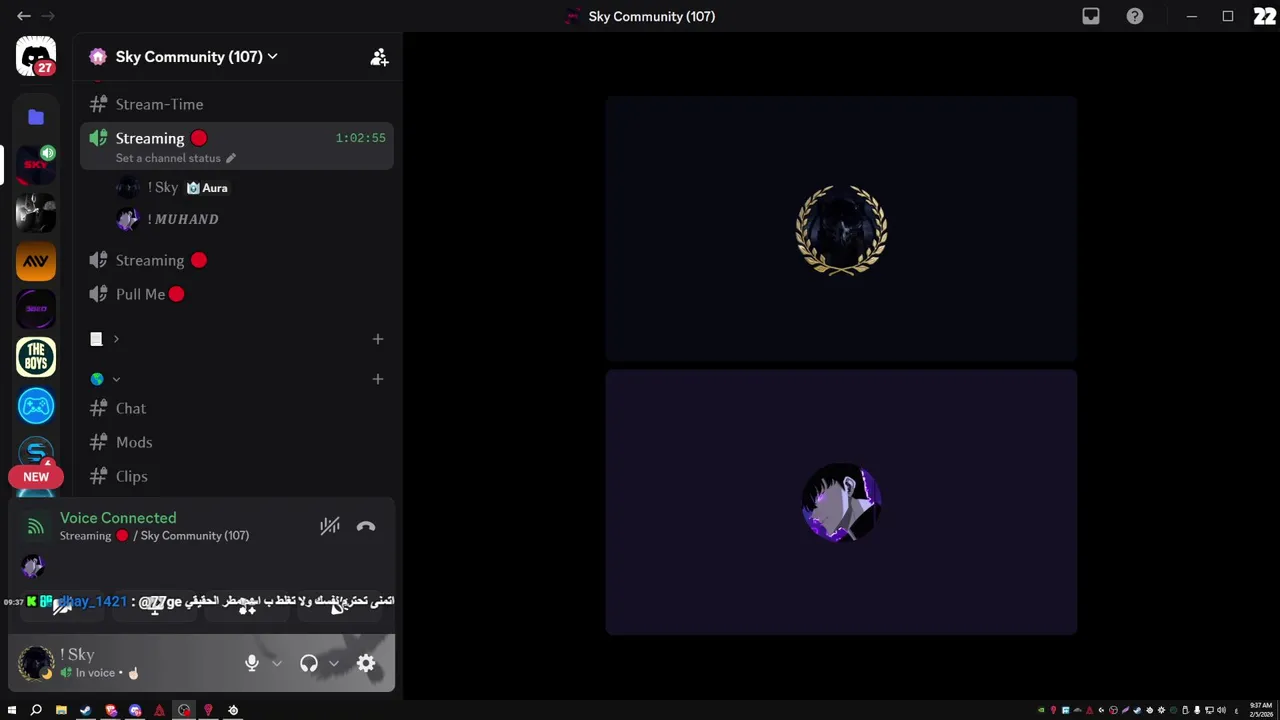Disconnect from voice with the hang-up icon
Screen dimensions: 1280x720
(x=366, y=527)
